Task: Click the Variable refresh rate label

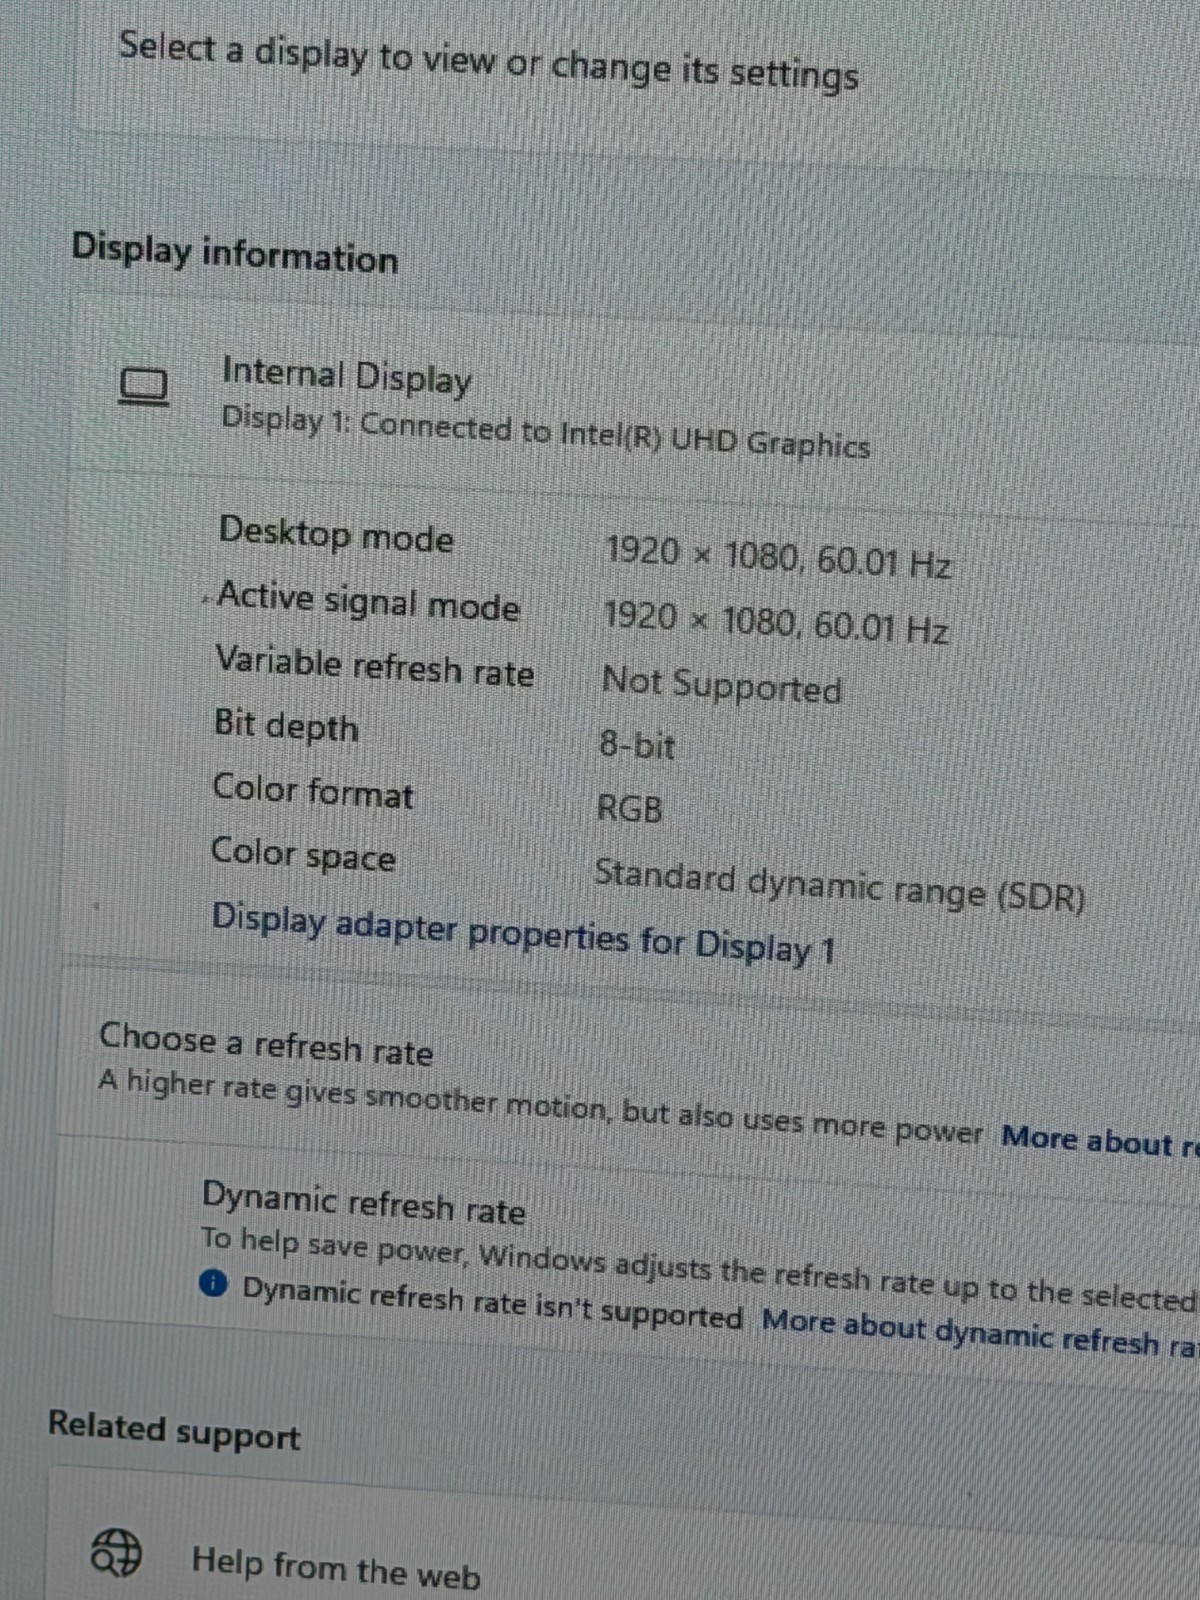Action: (375, 665)
